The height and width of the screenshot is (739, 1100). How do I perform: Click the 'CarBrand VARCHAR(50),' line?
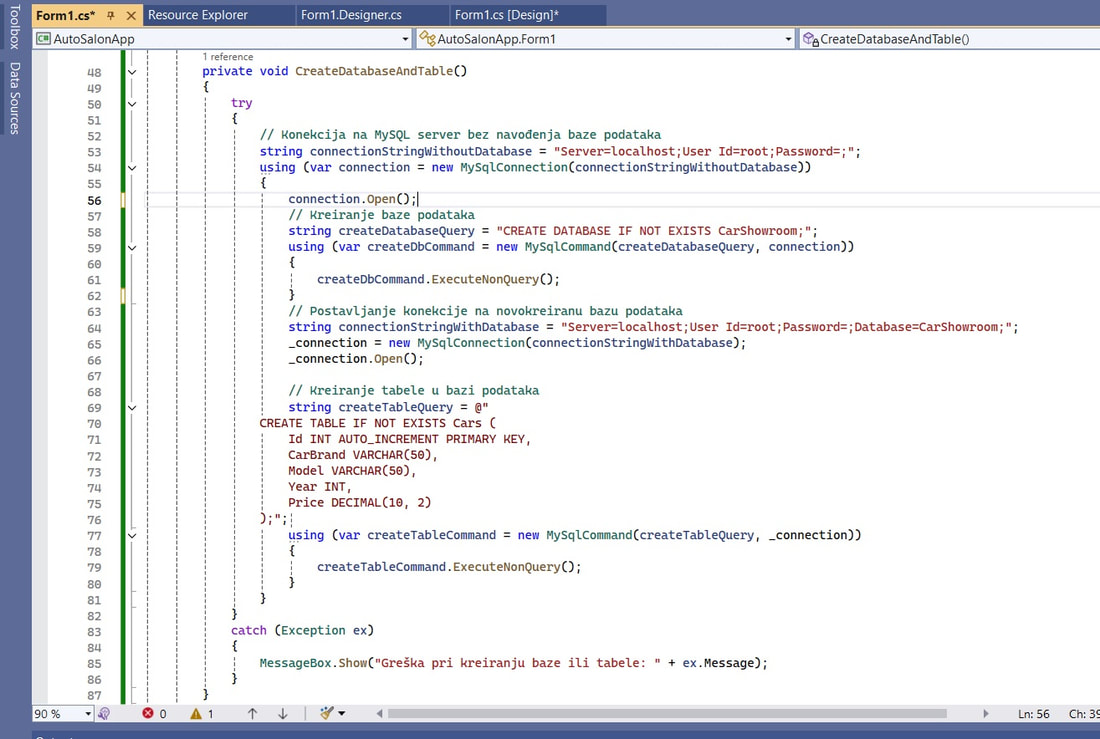pos(363,455)
